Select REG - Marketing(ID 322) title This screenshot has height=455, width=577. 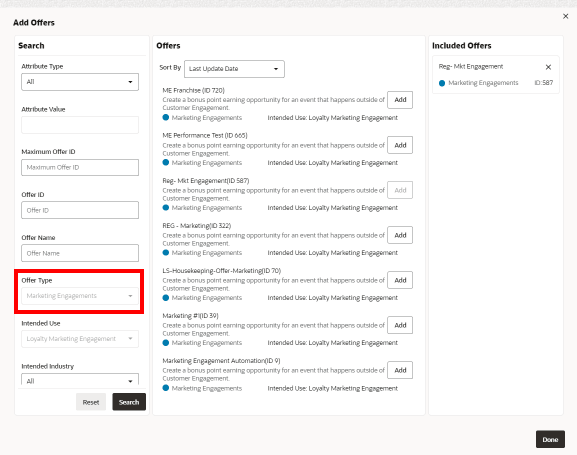(x=197, y=226)
